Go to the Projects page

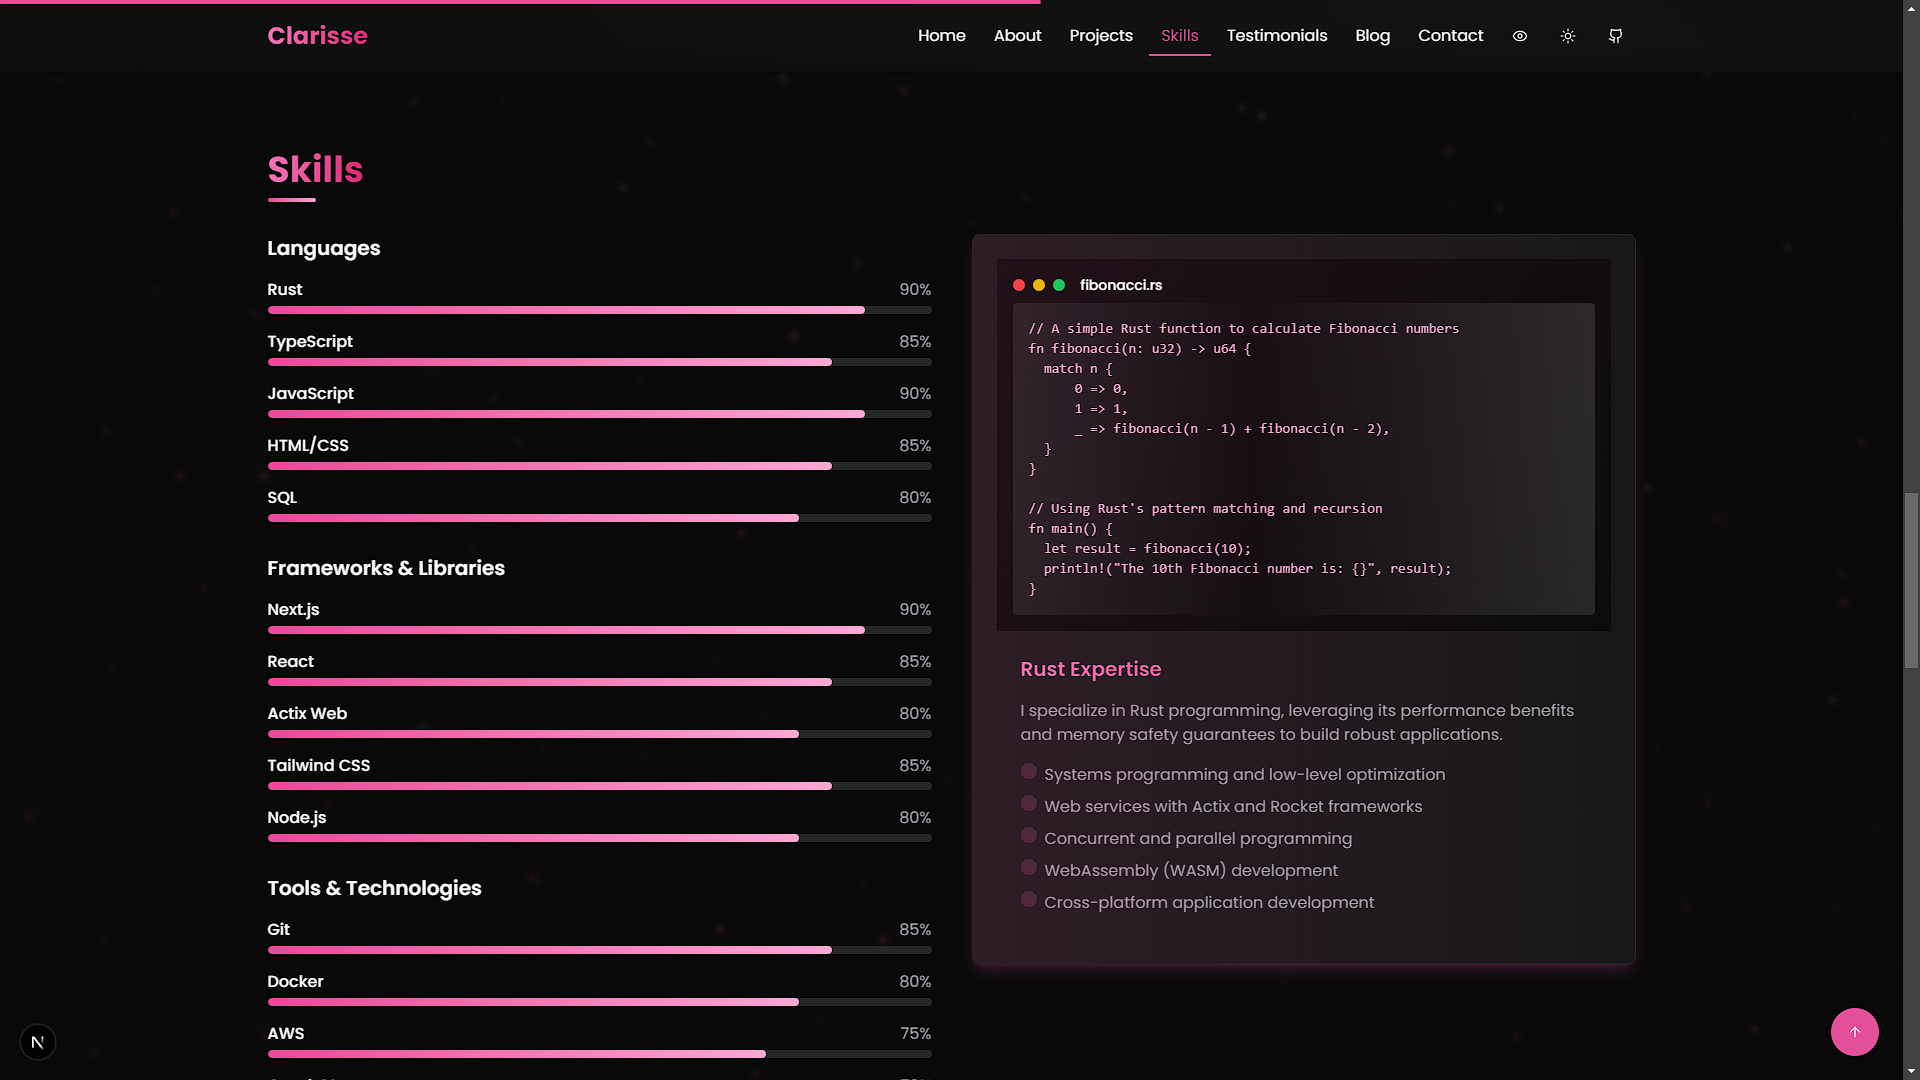point(1100,35)
